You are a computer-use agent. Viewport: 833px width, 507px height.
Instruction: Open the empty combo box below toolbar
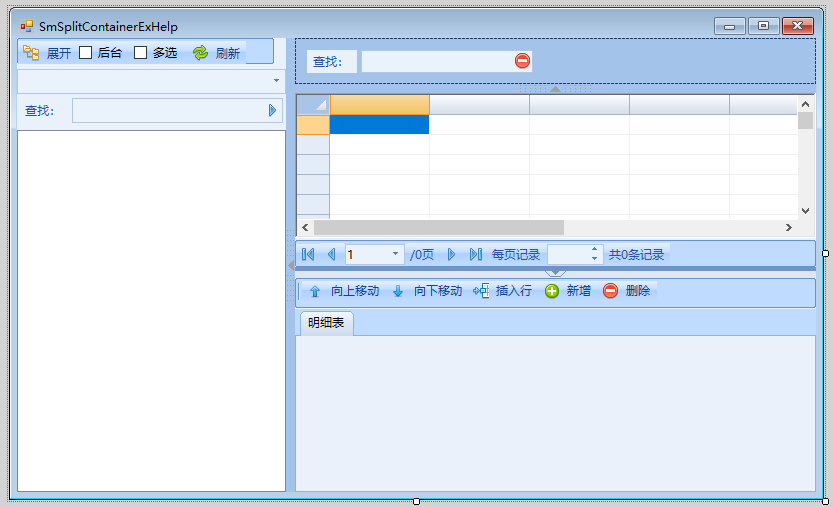coord(151,81)
